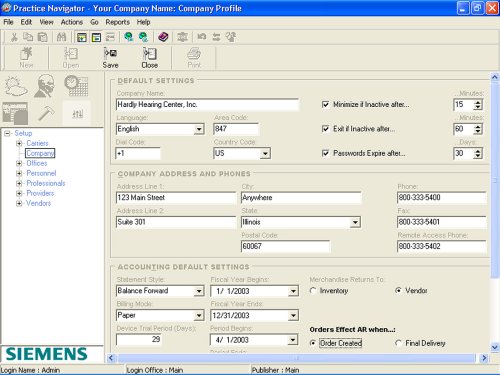Screen dimensions: 500x375
Task: Click the grayed Open toolbar button
Action: [x=71, y=58]
